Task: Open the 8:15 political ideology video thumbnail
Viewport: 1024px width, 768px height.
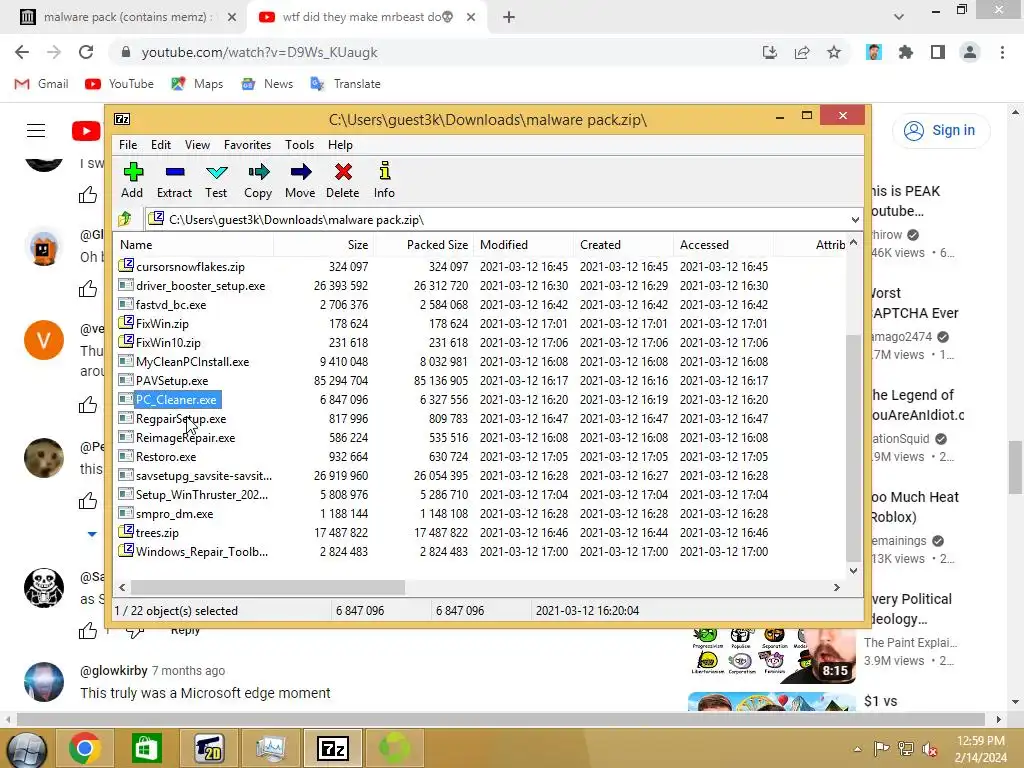Action: click(772, 656)
